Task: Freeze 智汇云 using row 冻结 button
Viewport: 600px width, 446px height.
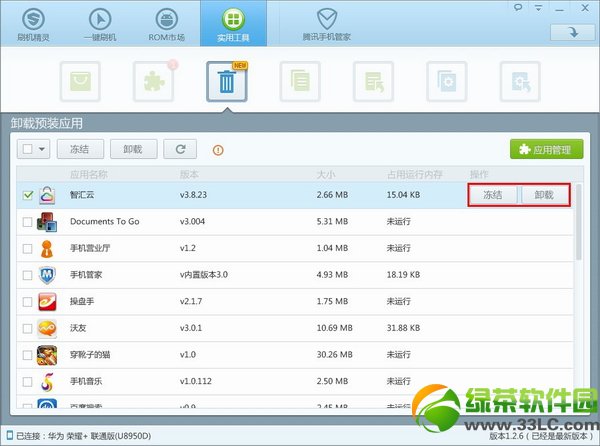Action: coord(492,195)
